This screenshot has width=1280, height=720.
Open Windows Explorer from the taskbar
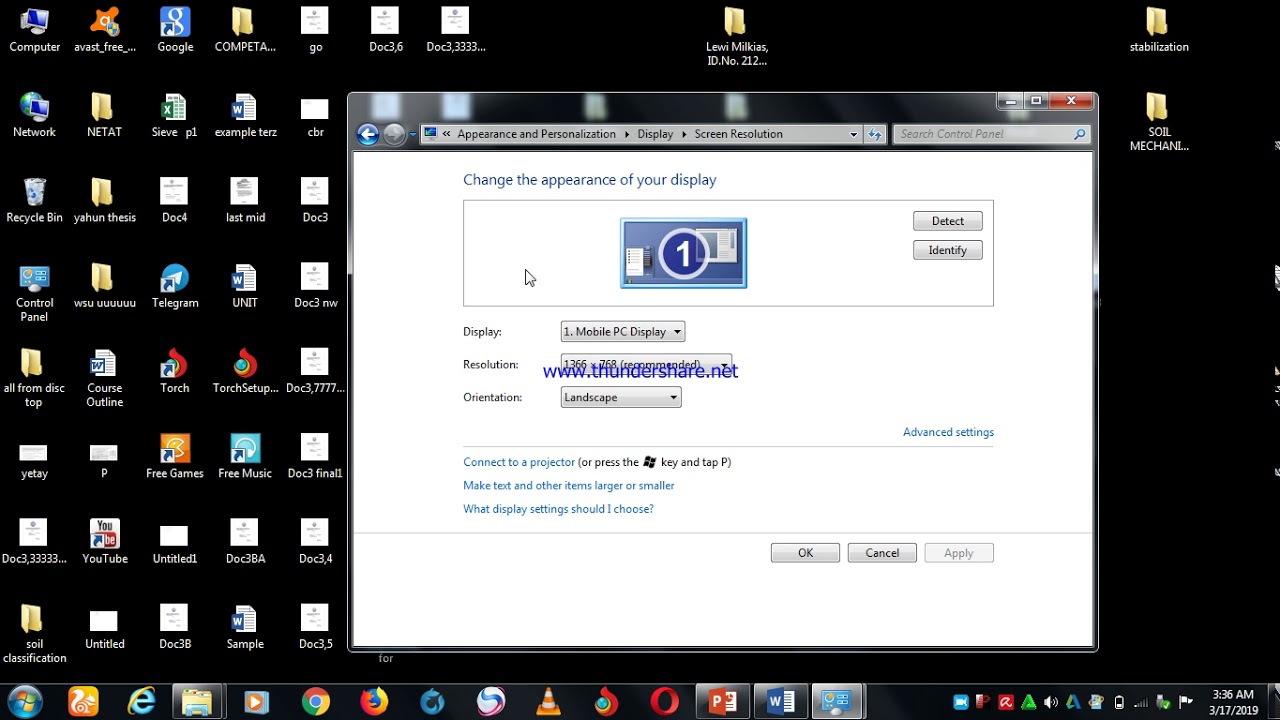tap(198, 702)
